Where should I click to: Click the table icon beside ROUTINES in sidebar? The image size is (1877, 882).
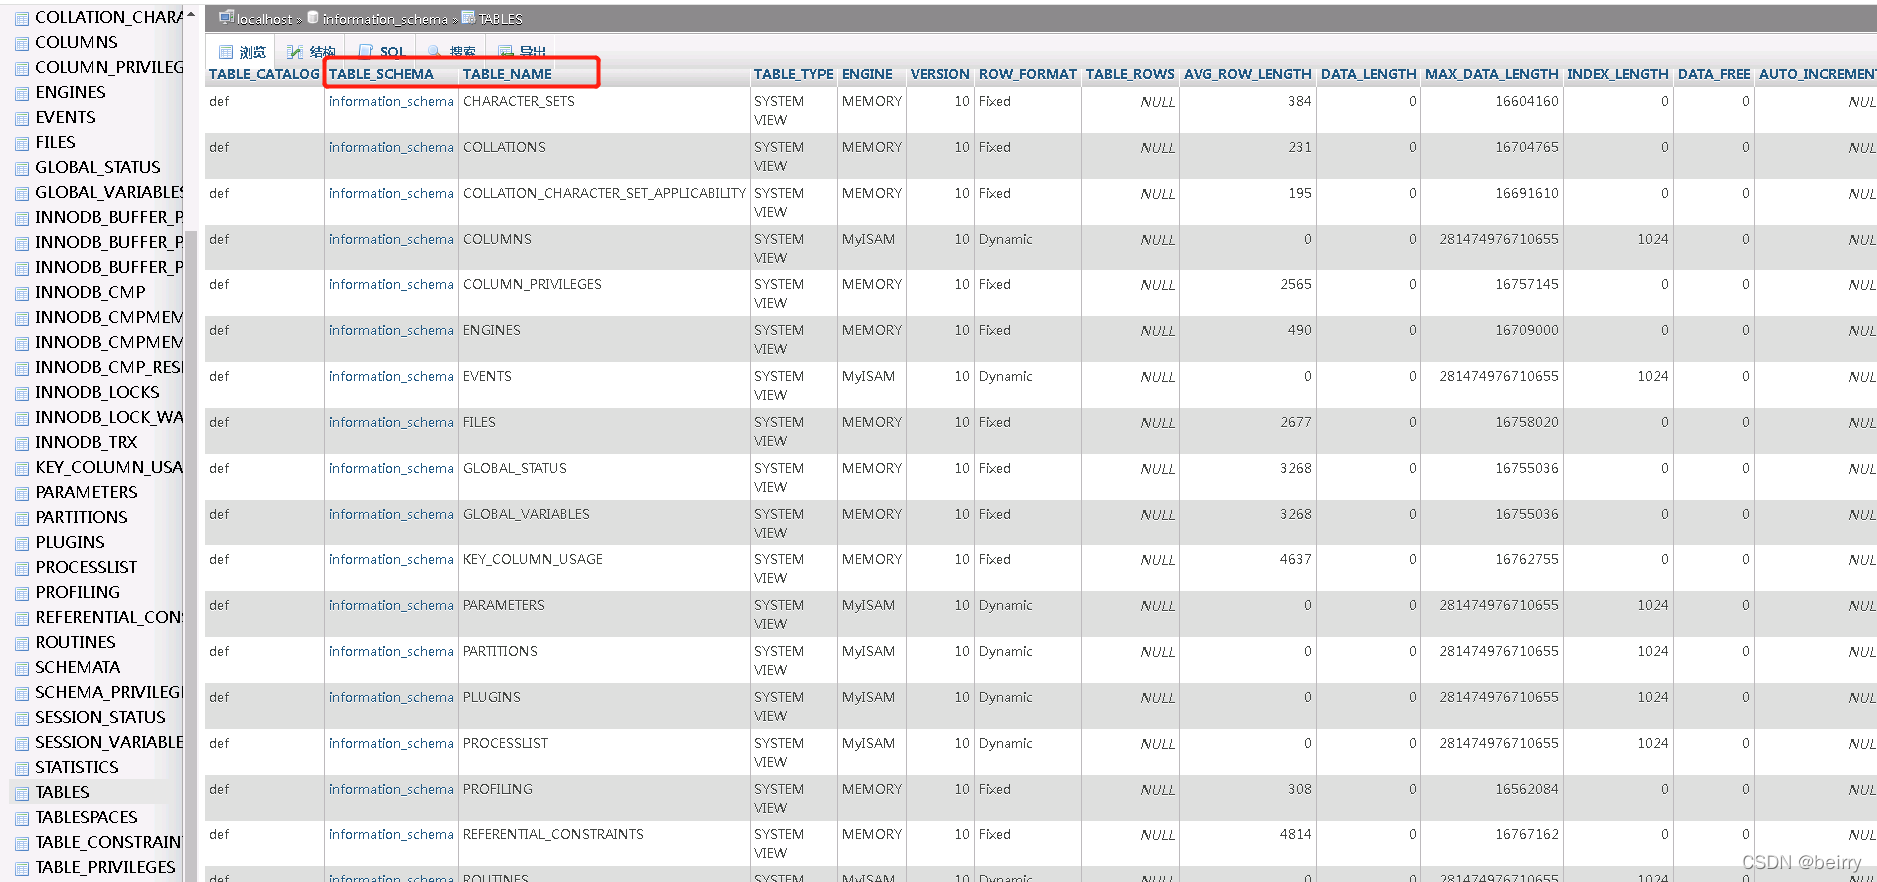point(22,643)
